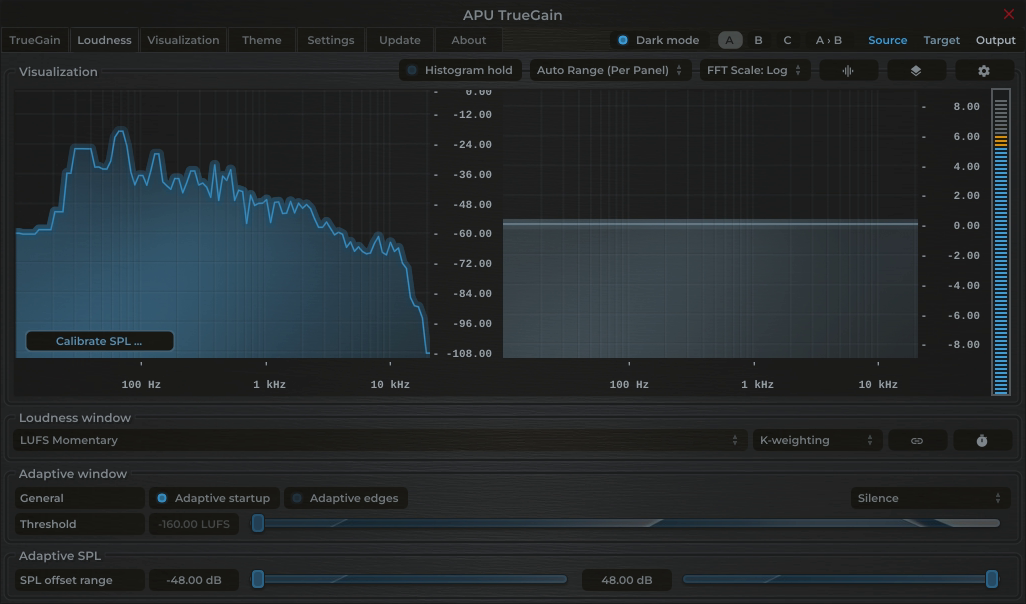Click the waveform icon button
The width and height of the screenshot is (1026, 604).
tap(848, 71)
